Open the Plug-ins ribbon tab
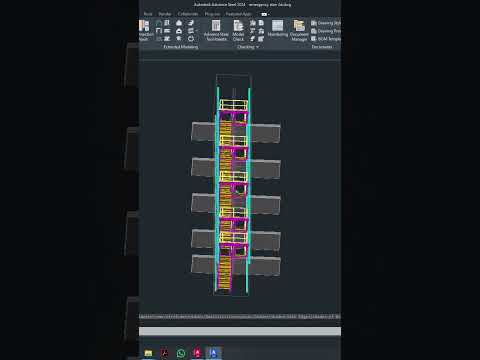This screenshot has width=480, height=360. pyautogui.click(x=212, y=14)
